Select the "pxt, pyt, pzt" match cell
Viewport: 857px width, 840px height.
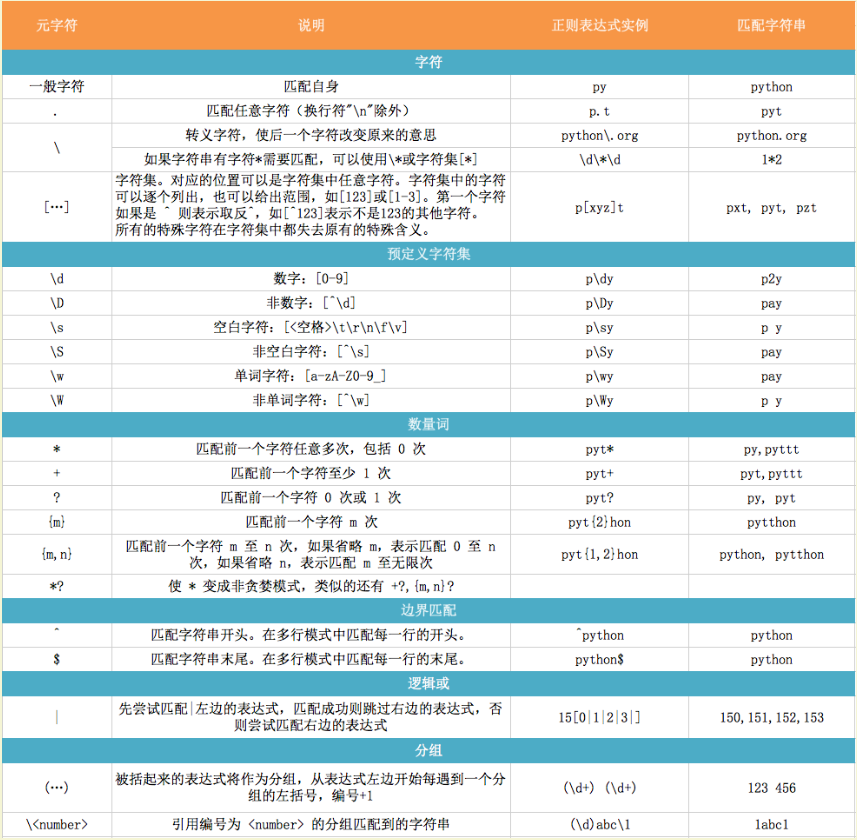[x=771, y=208]
